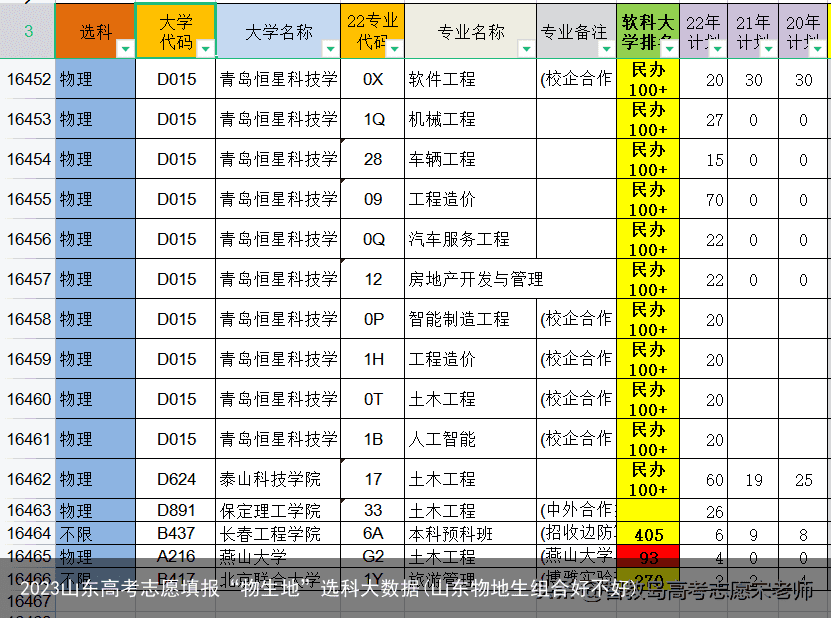
Task: Click the 专业名称 header filter icon
Action: click(527, 50)
